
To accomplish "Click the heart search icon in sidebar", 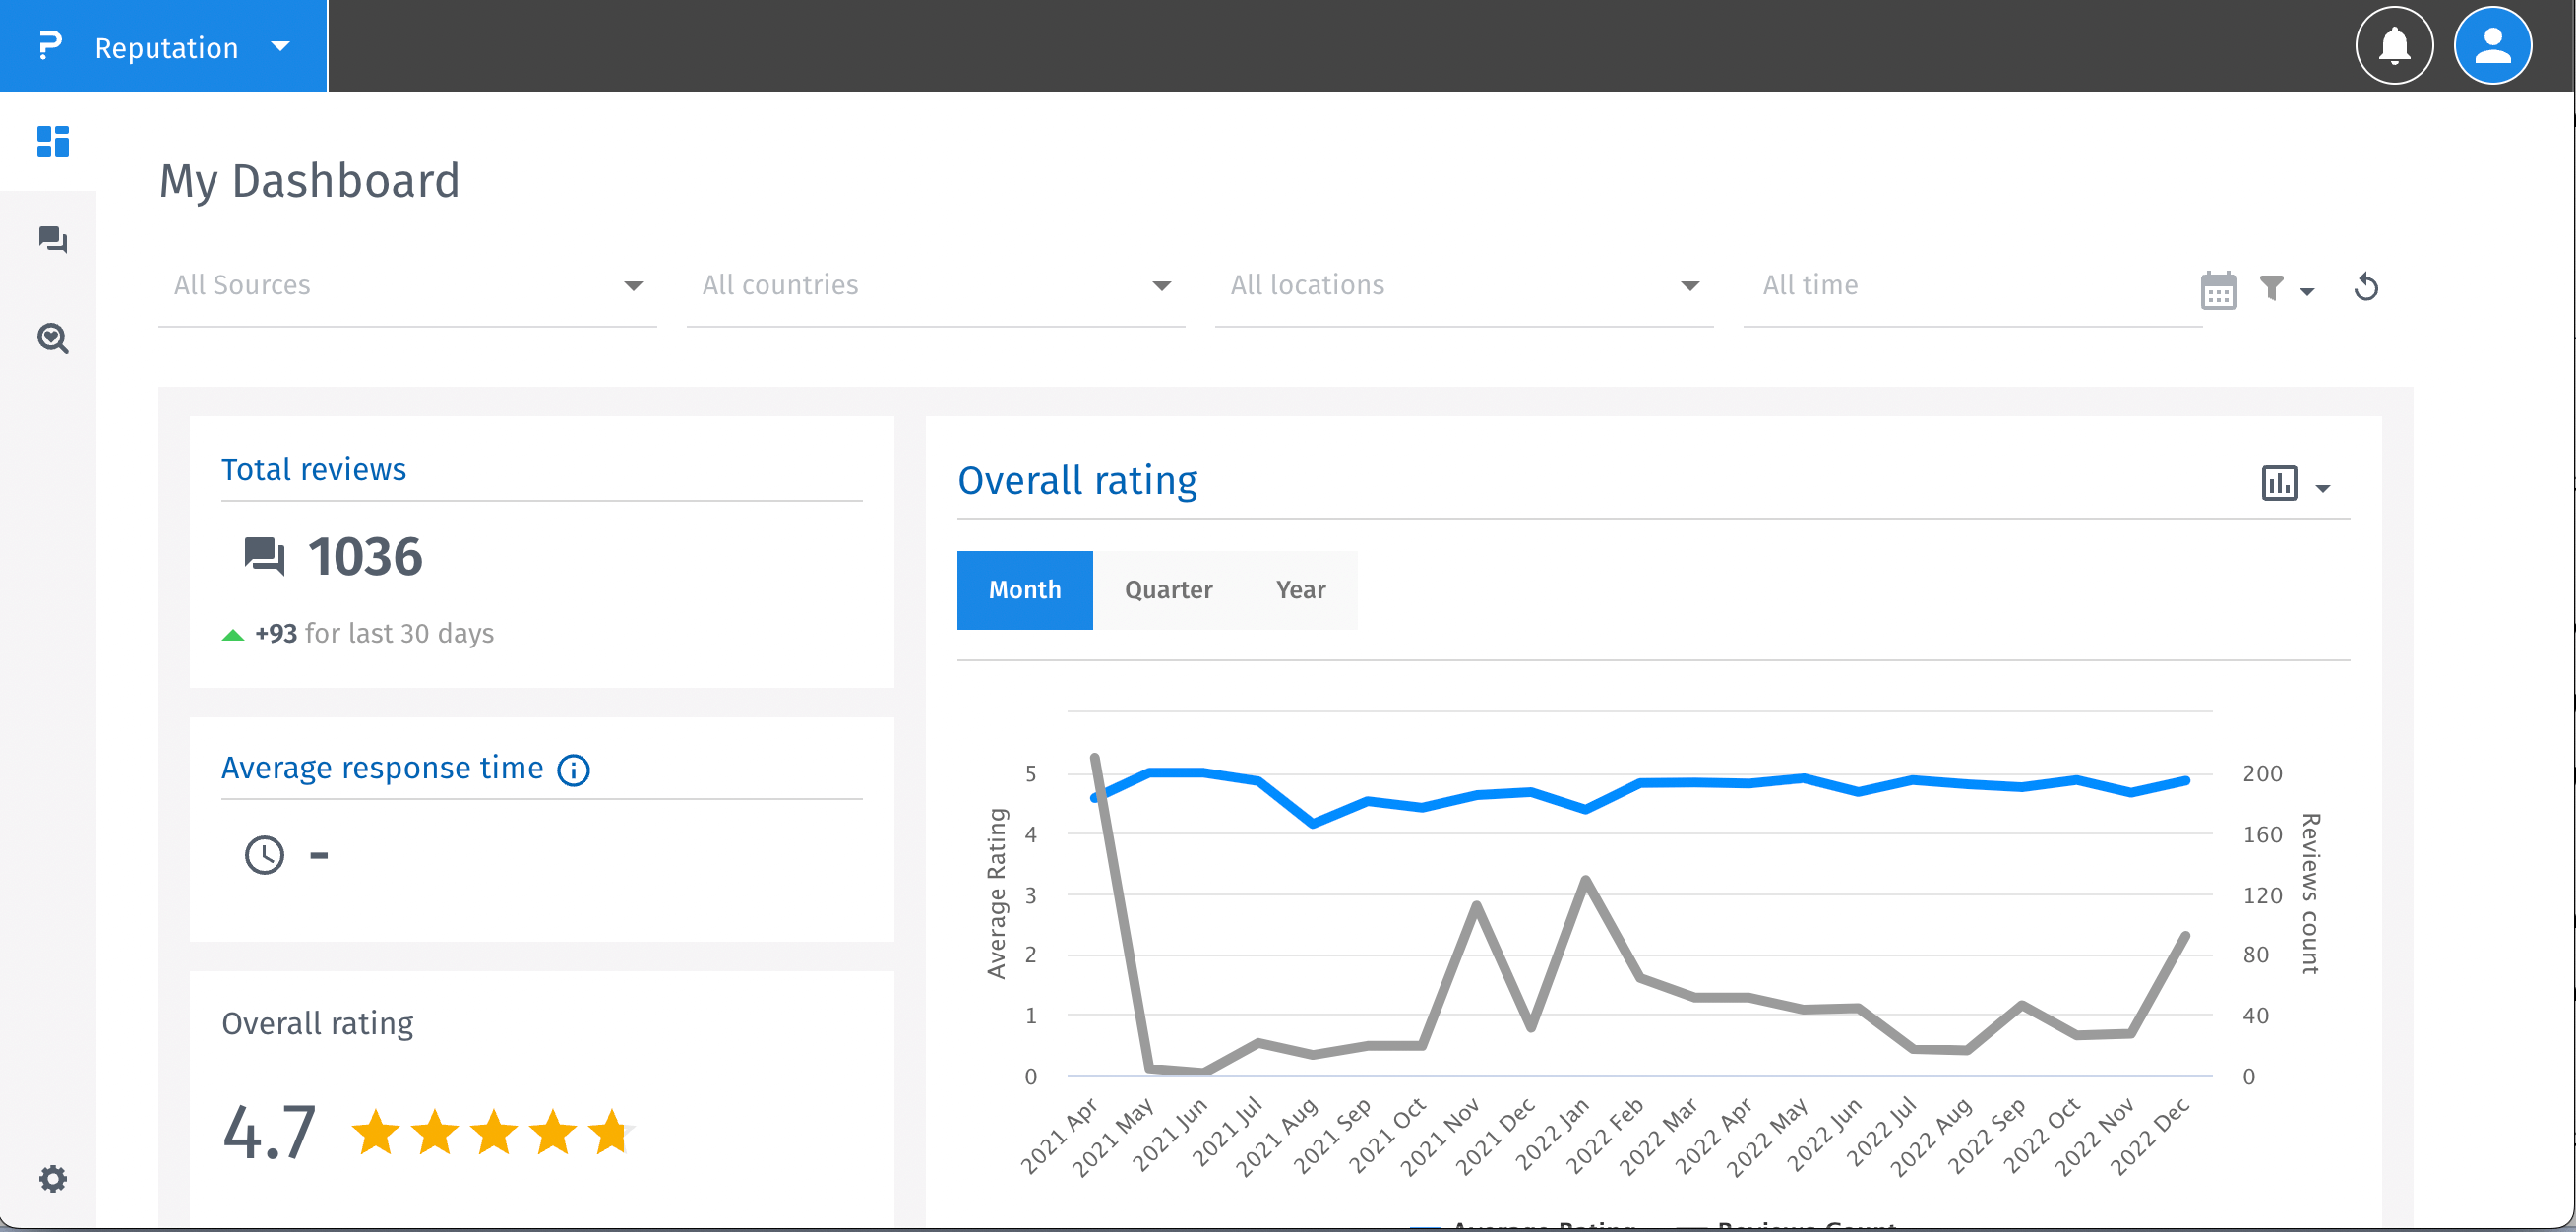I will coord(52,339).
